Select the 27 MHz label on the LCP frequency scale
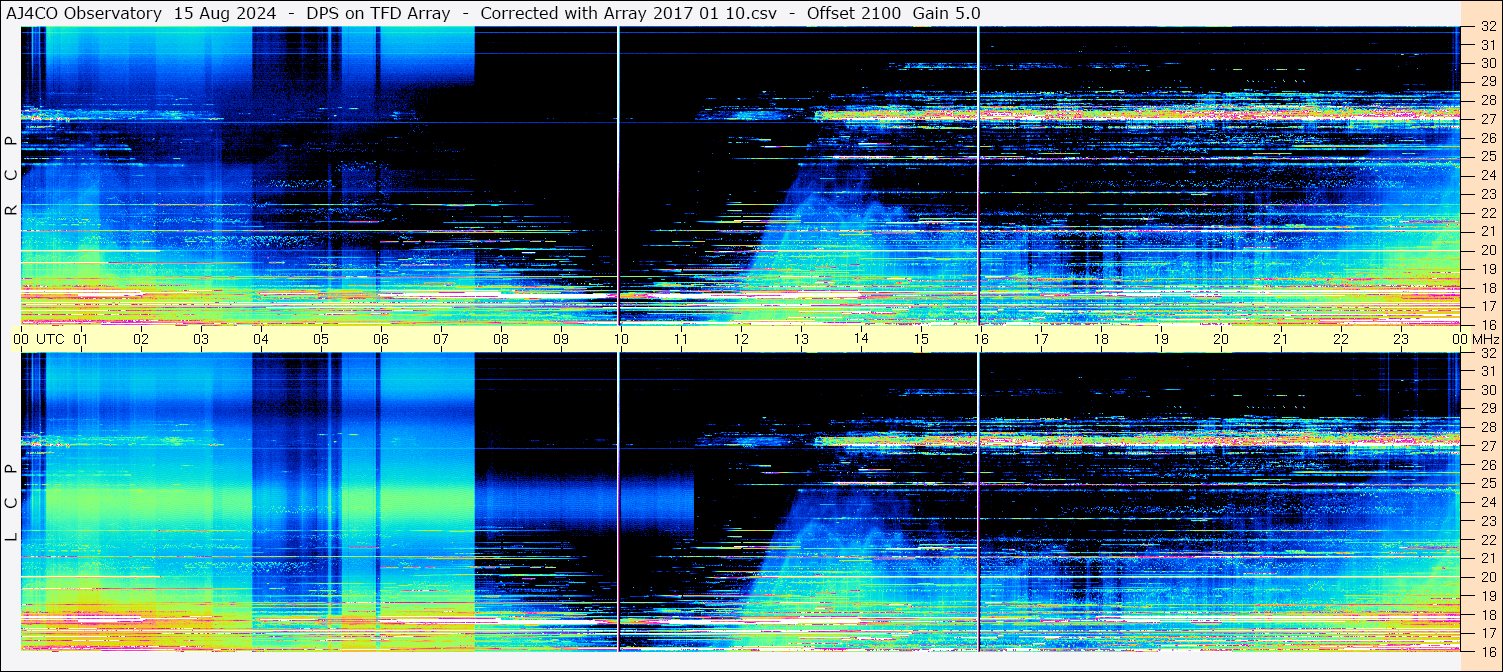1503x672 pixels. click(x=1487, y=446)
